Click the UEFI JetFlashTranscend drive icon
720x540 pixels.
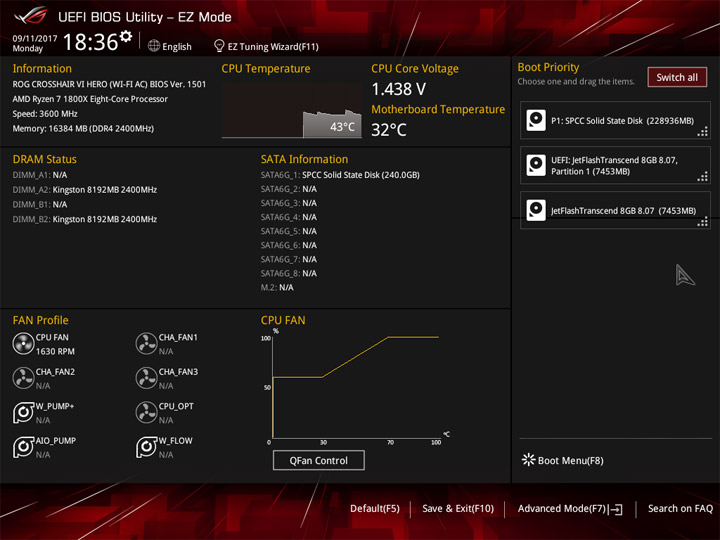(536, 165)
